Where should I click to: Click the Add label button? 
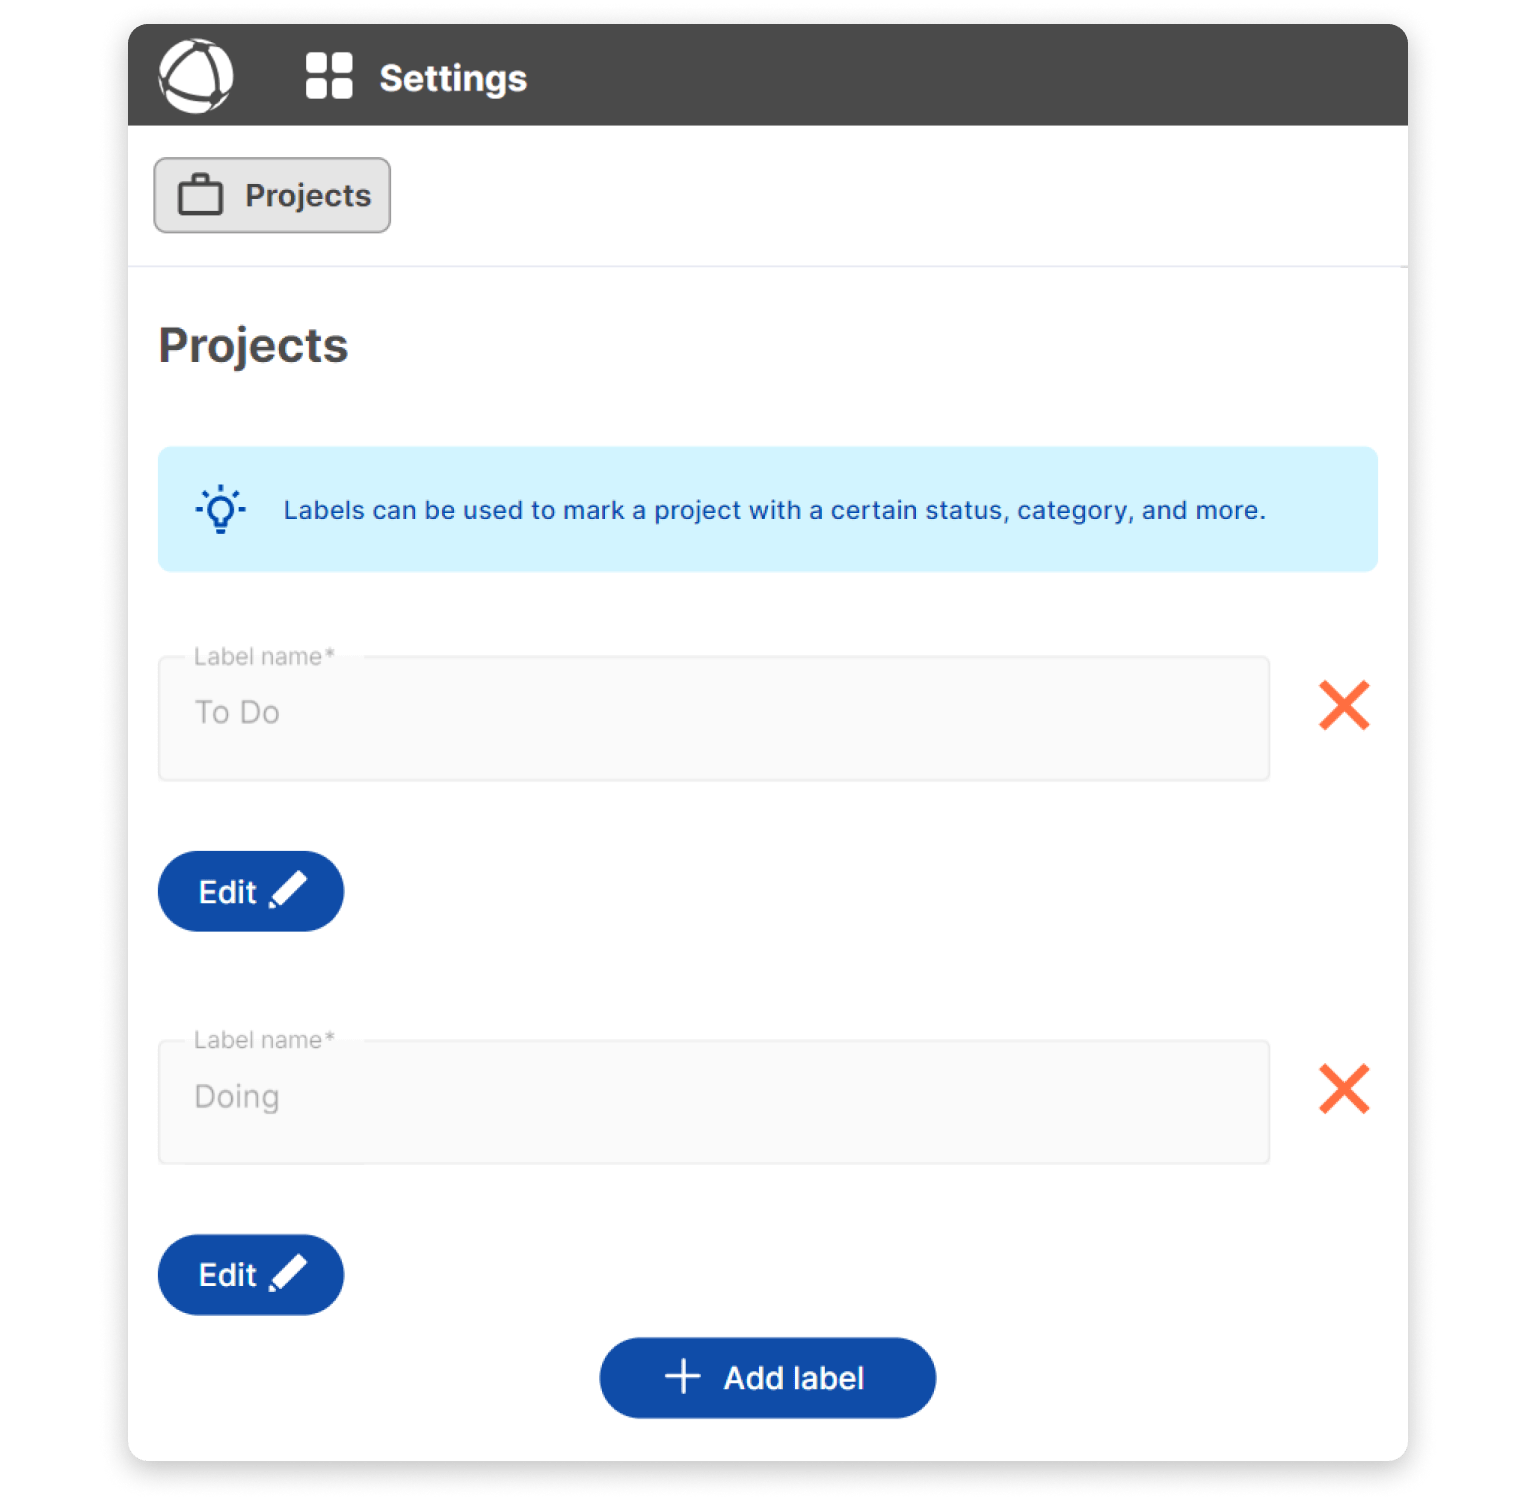[767, 1377]
